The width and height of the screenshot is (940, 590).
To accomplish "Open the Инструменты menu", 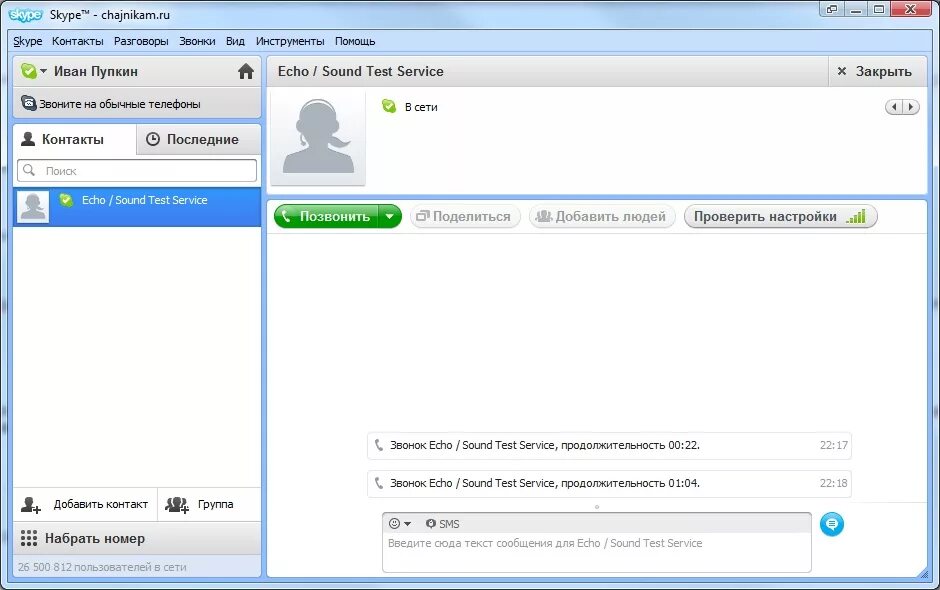I will pos(290,41).
